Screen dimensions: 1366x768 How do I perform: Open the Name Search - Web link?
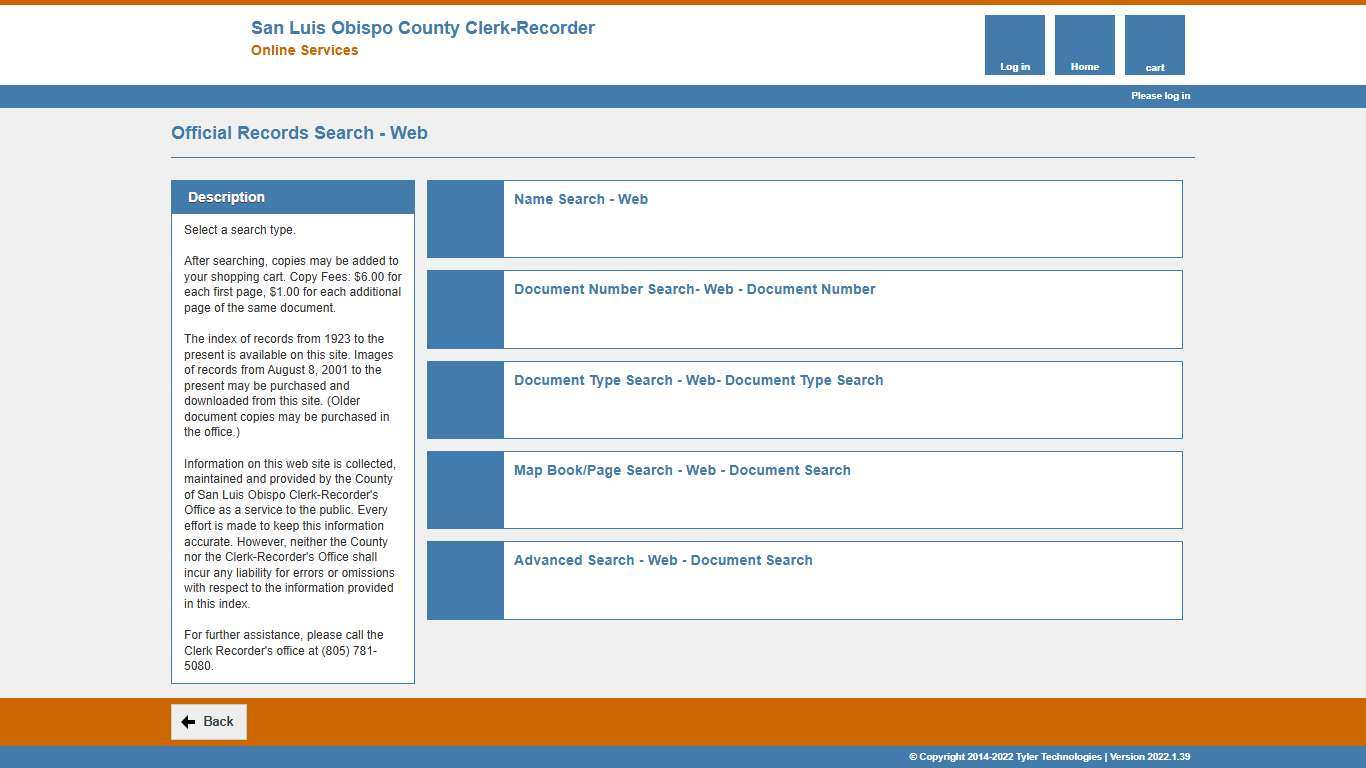click(x=580, y=199)
